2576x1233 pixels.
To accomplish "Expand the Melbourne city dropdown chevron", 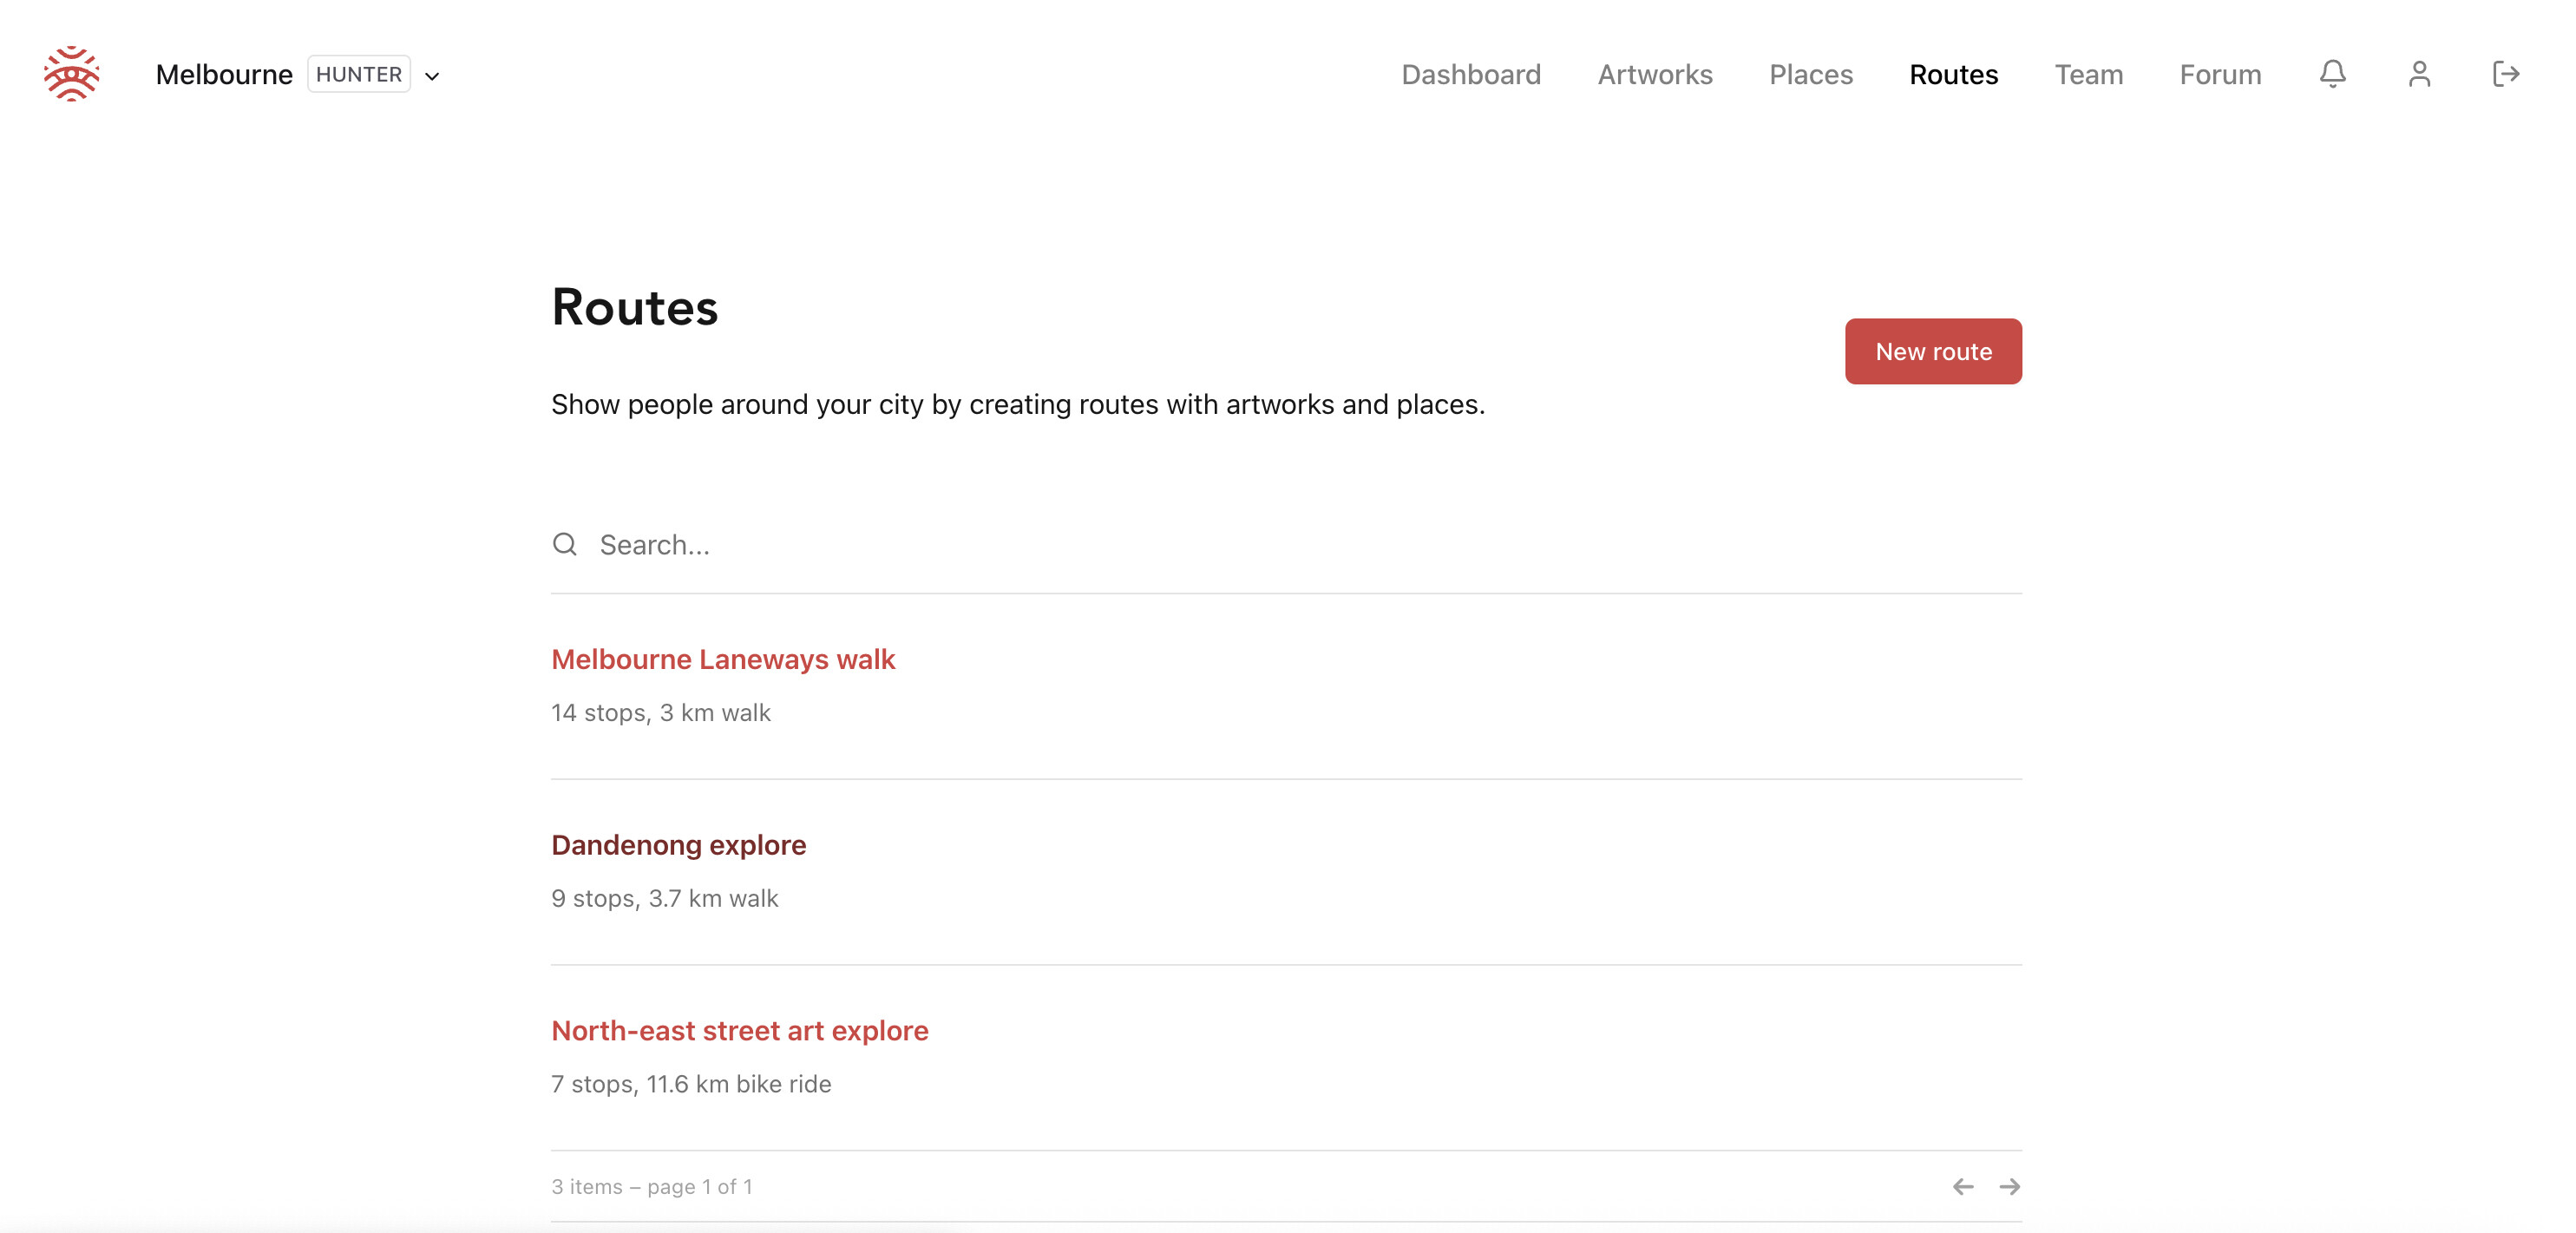I will click(432, 76).
